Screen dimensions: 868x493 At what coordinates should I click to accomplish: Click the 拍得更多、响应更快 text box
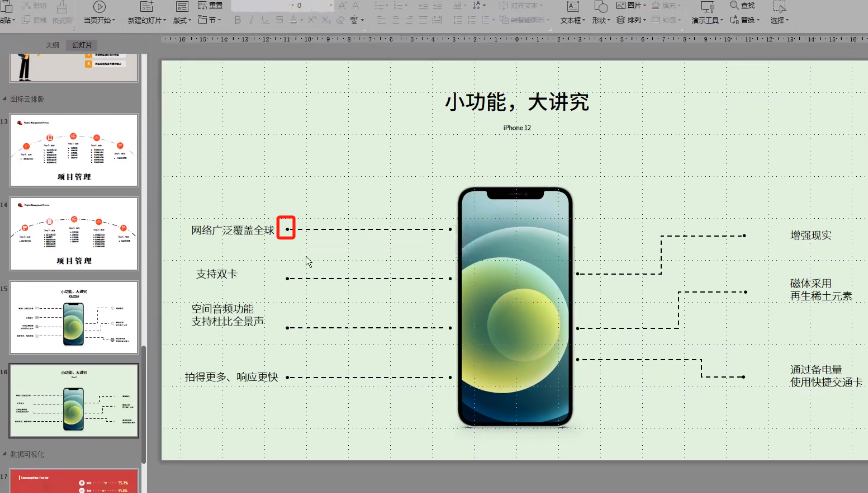click(x=231, y=377)
